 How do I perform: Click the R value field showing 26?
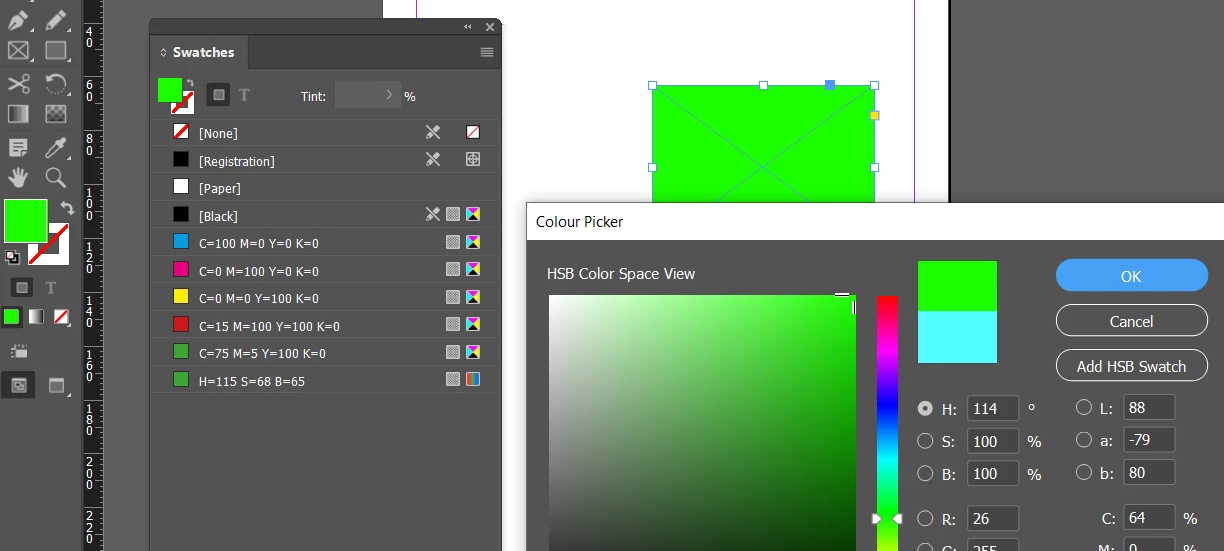[x=993, y=518]
